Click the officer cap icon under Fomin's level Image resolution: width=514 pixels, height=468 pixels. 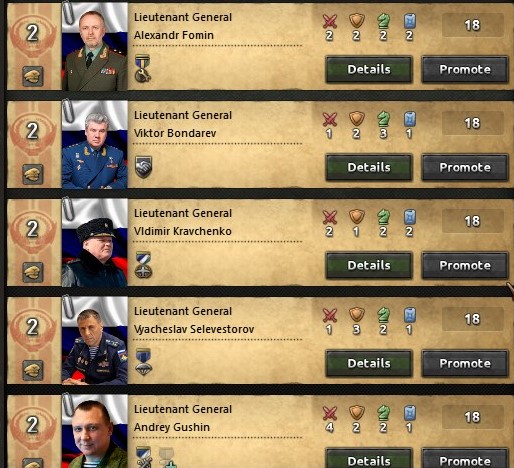33,76
